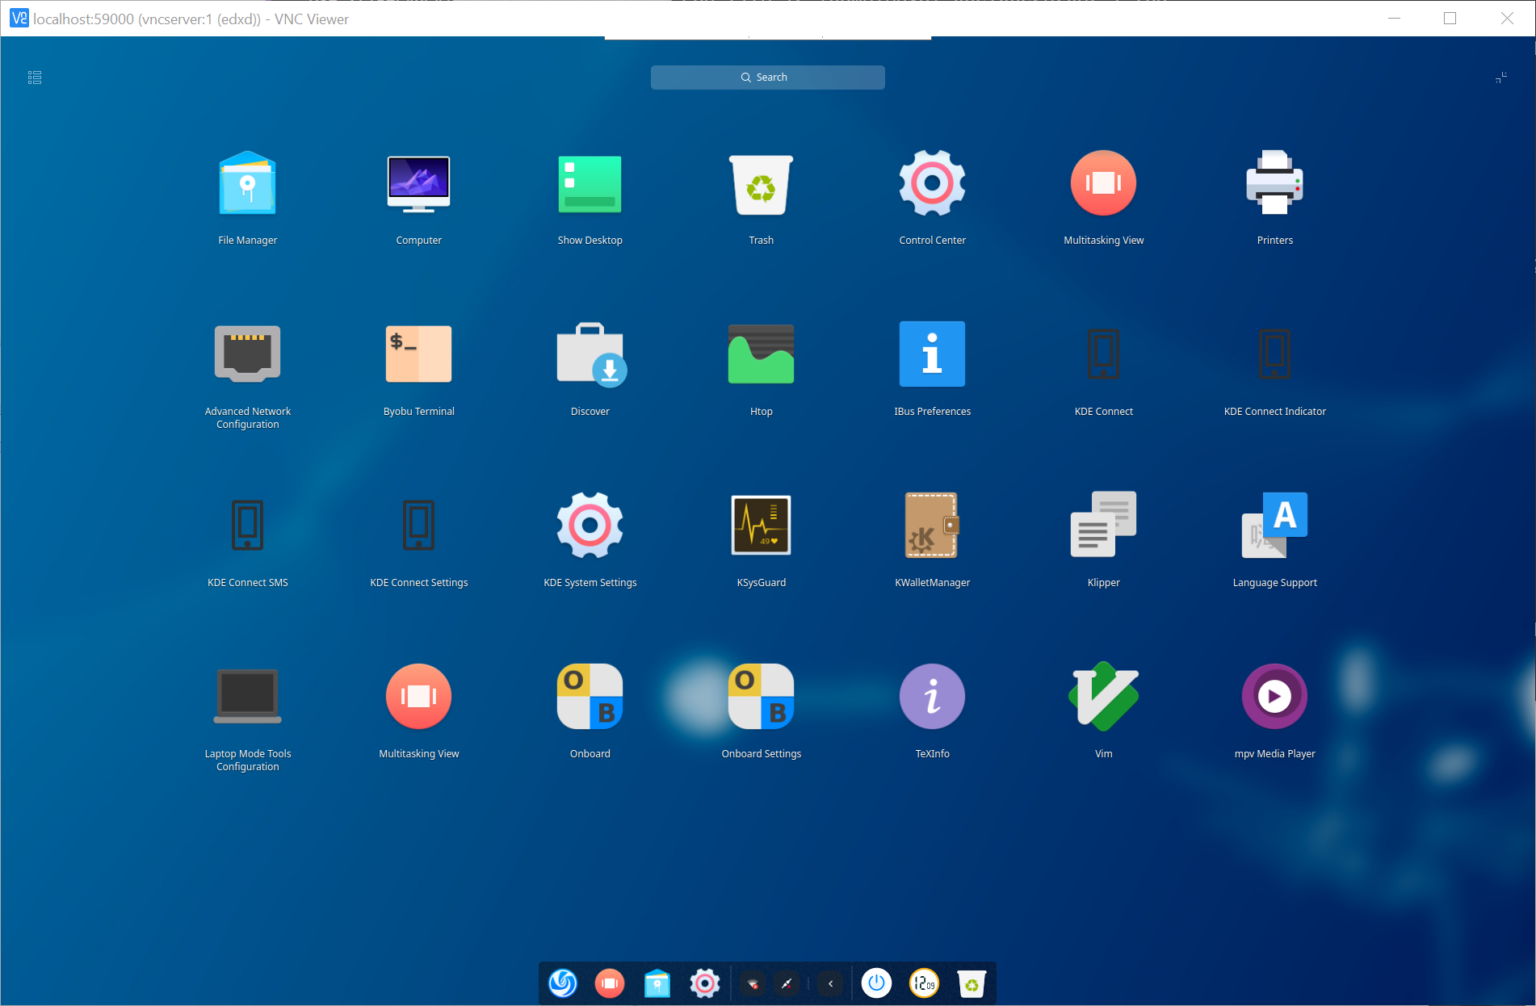Open IBus Preferences
Image resolution: width=1536 pixels, height=1006 pixels.
[931, 353]
